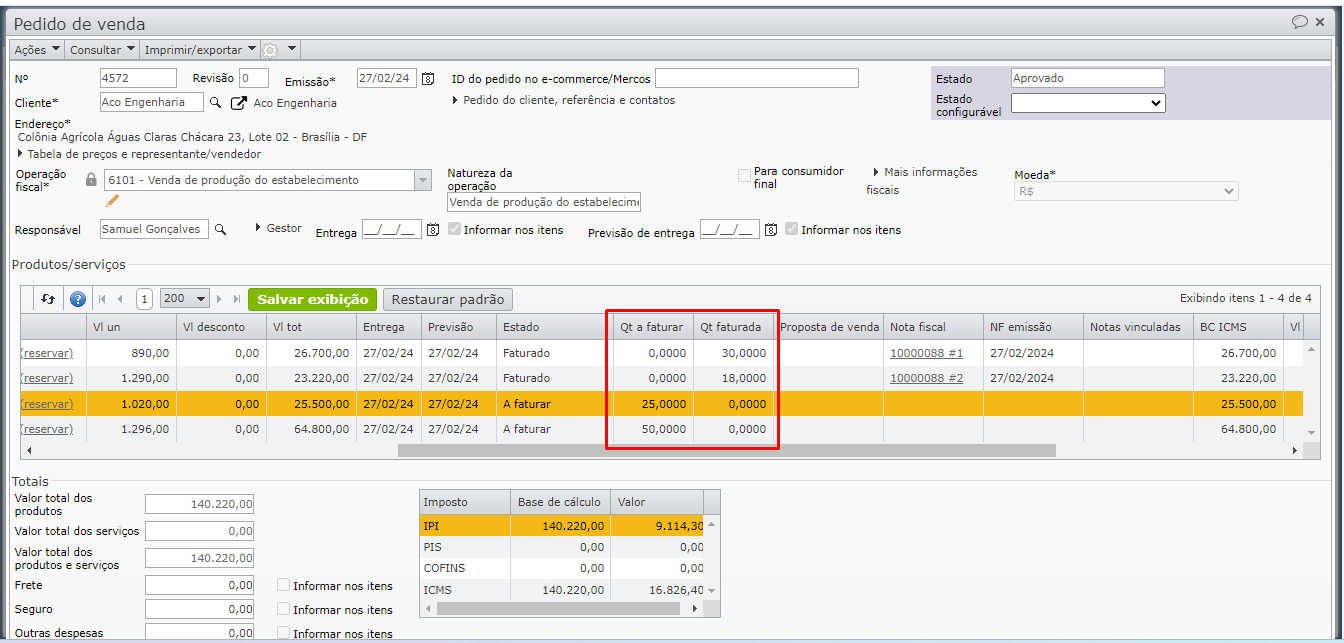Click the grid's horizontal scrollbar thumb
Screen dimensions: 1344x643
(x=726, y=451)
